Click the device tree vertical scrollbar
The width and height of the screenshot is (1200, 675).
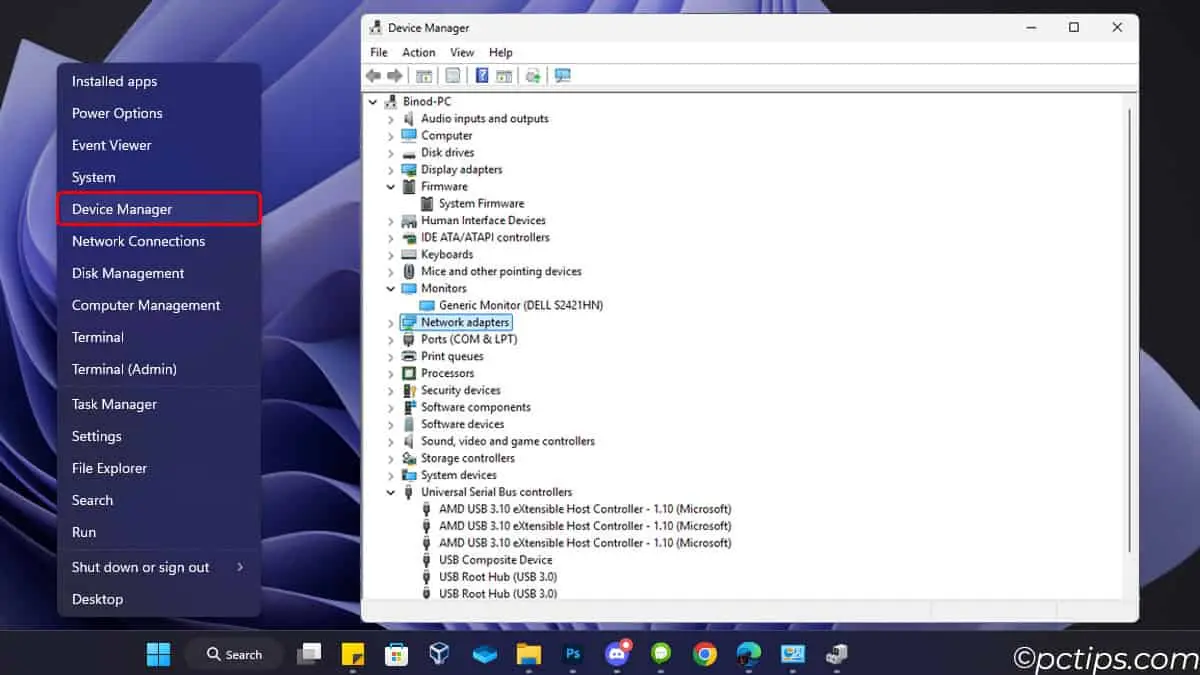(1129, 330)
